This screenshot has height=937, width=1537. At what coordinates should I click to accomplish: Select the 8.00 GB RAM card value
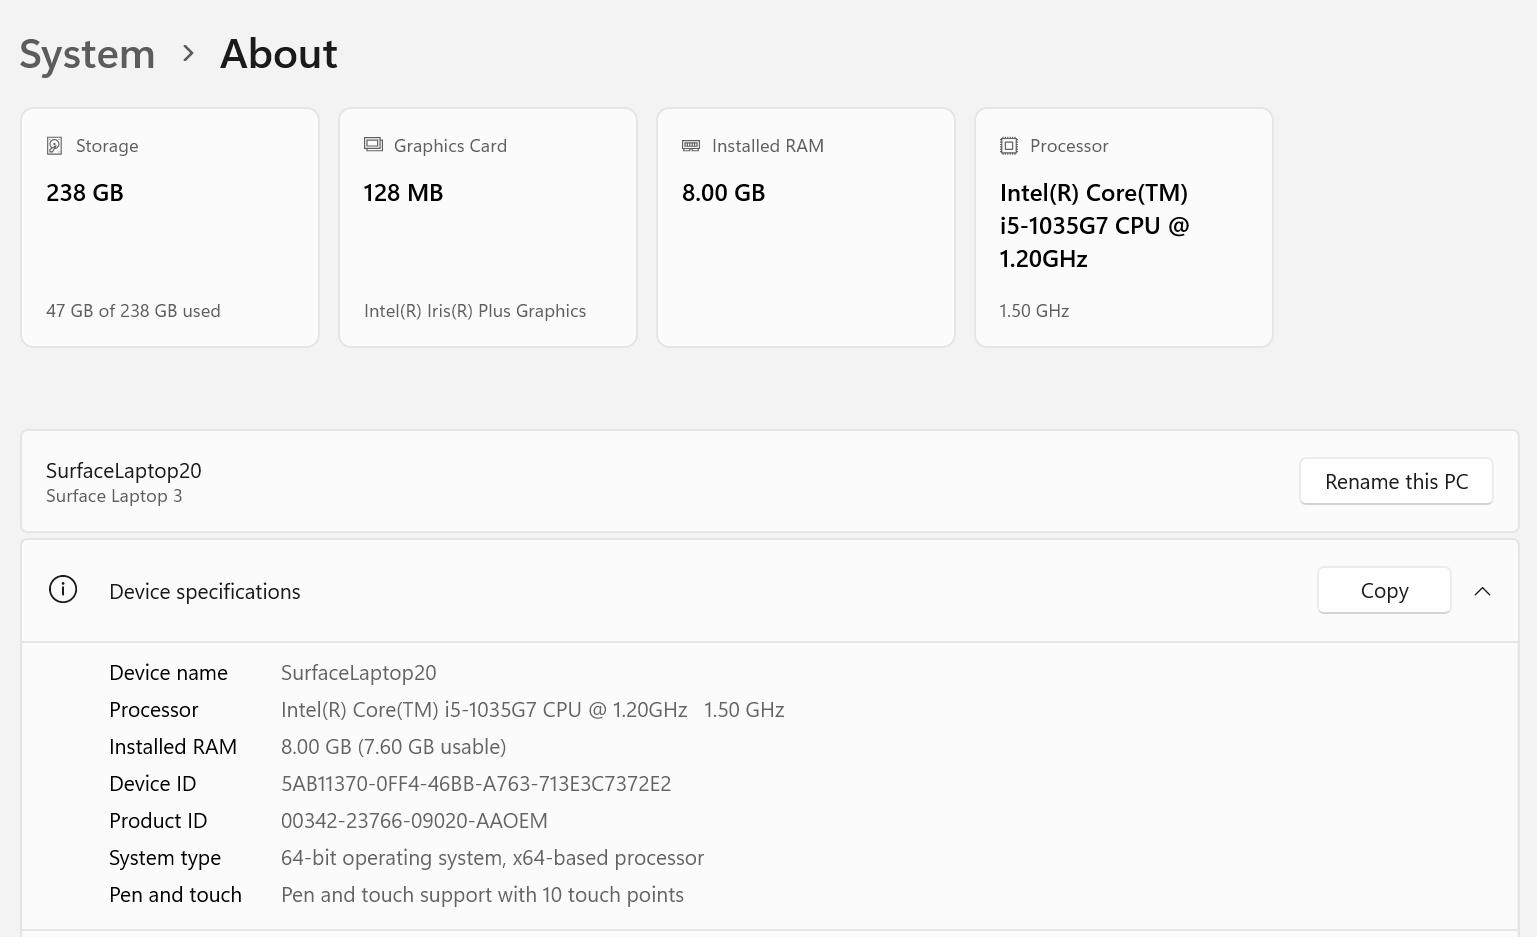723,193
